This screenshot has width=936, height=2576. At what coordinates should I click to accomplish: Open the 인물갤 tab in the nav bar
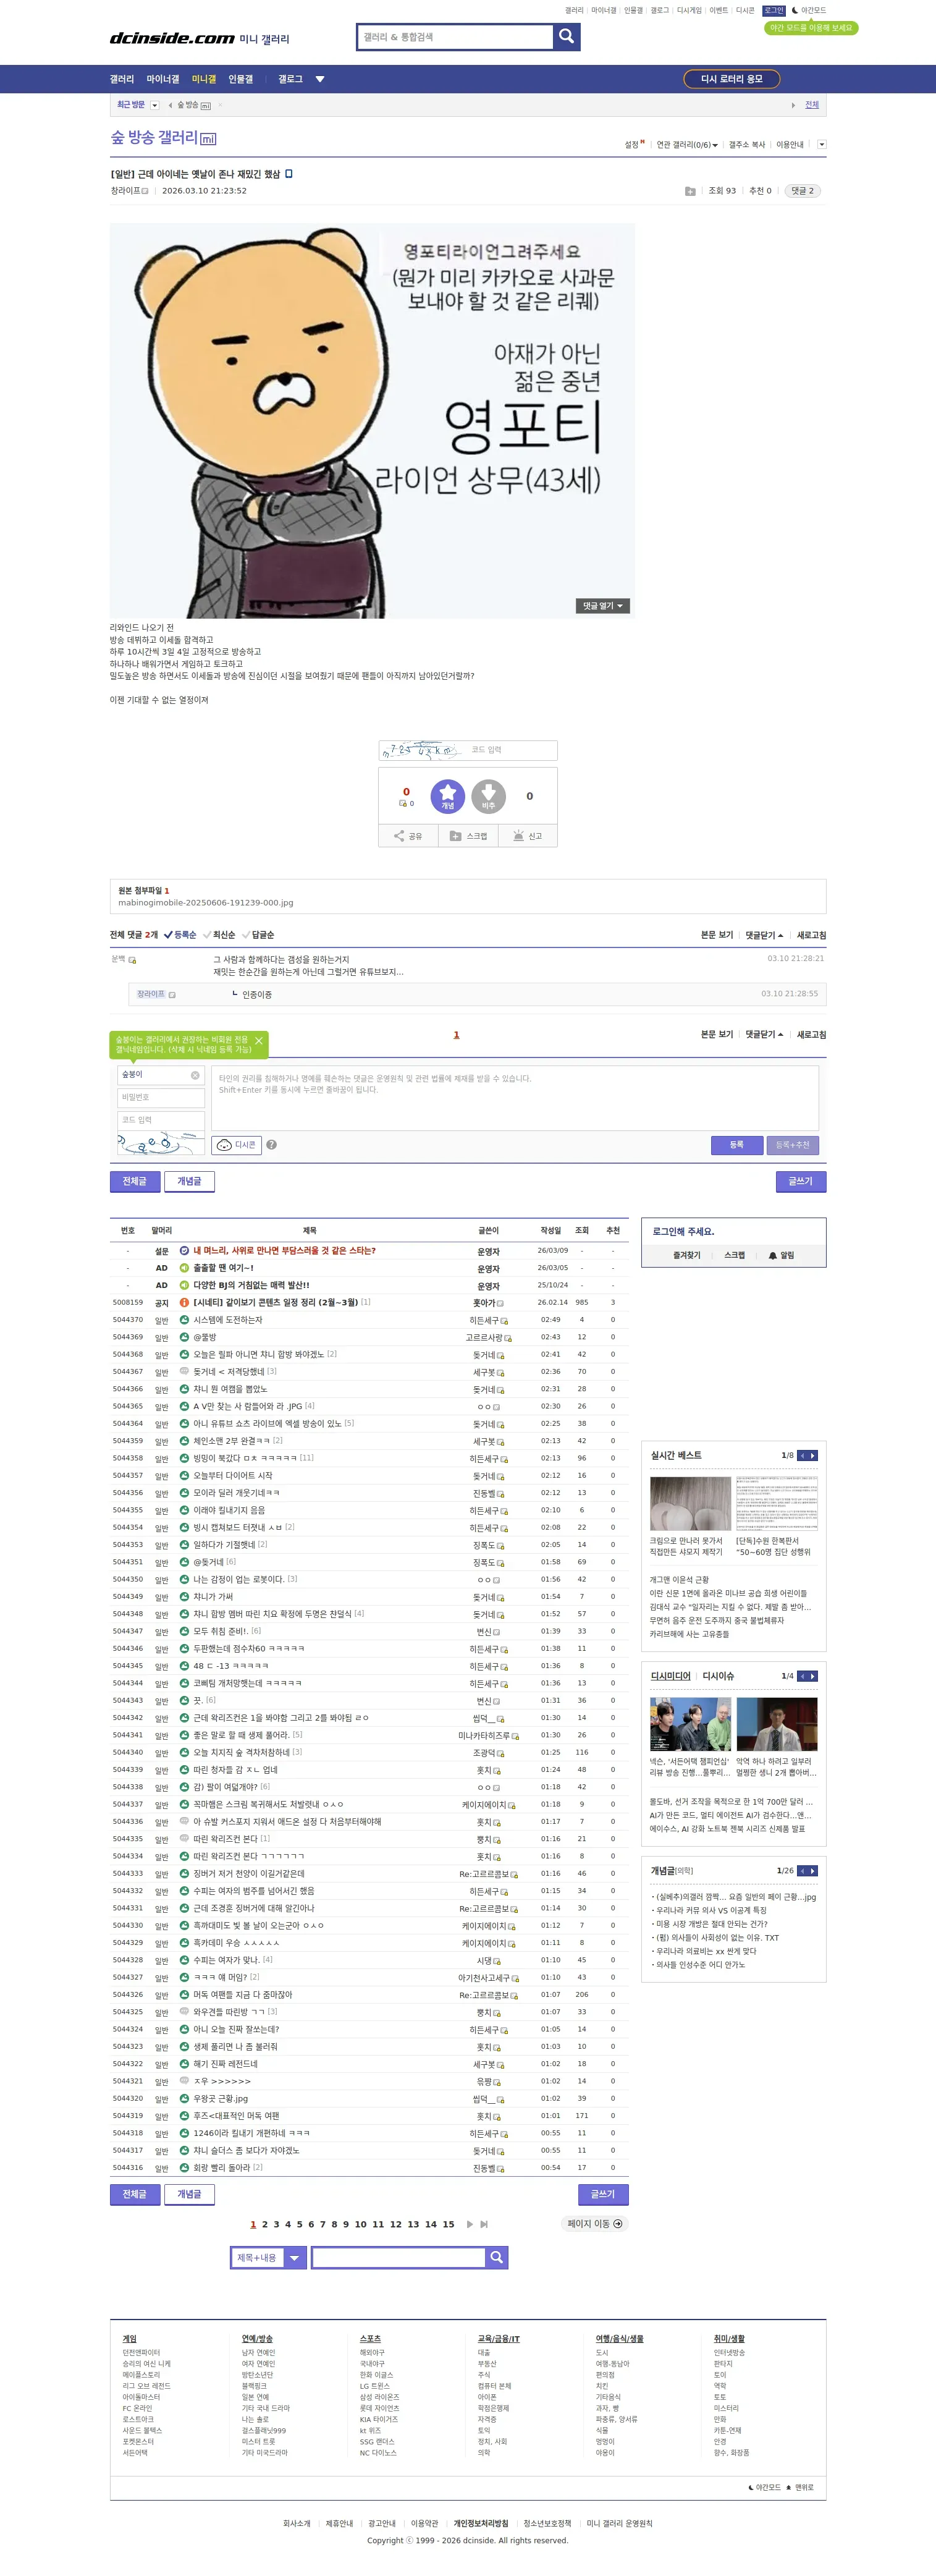241,79
